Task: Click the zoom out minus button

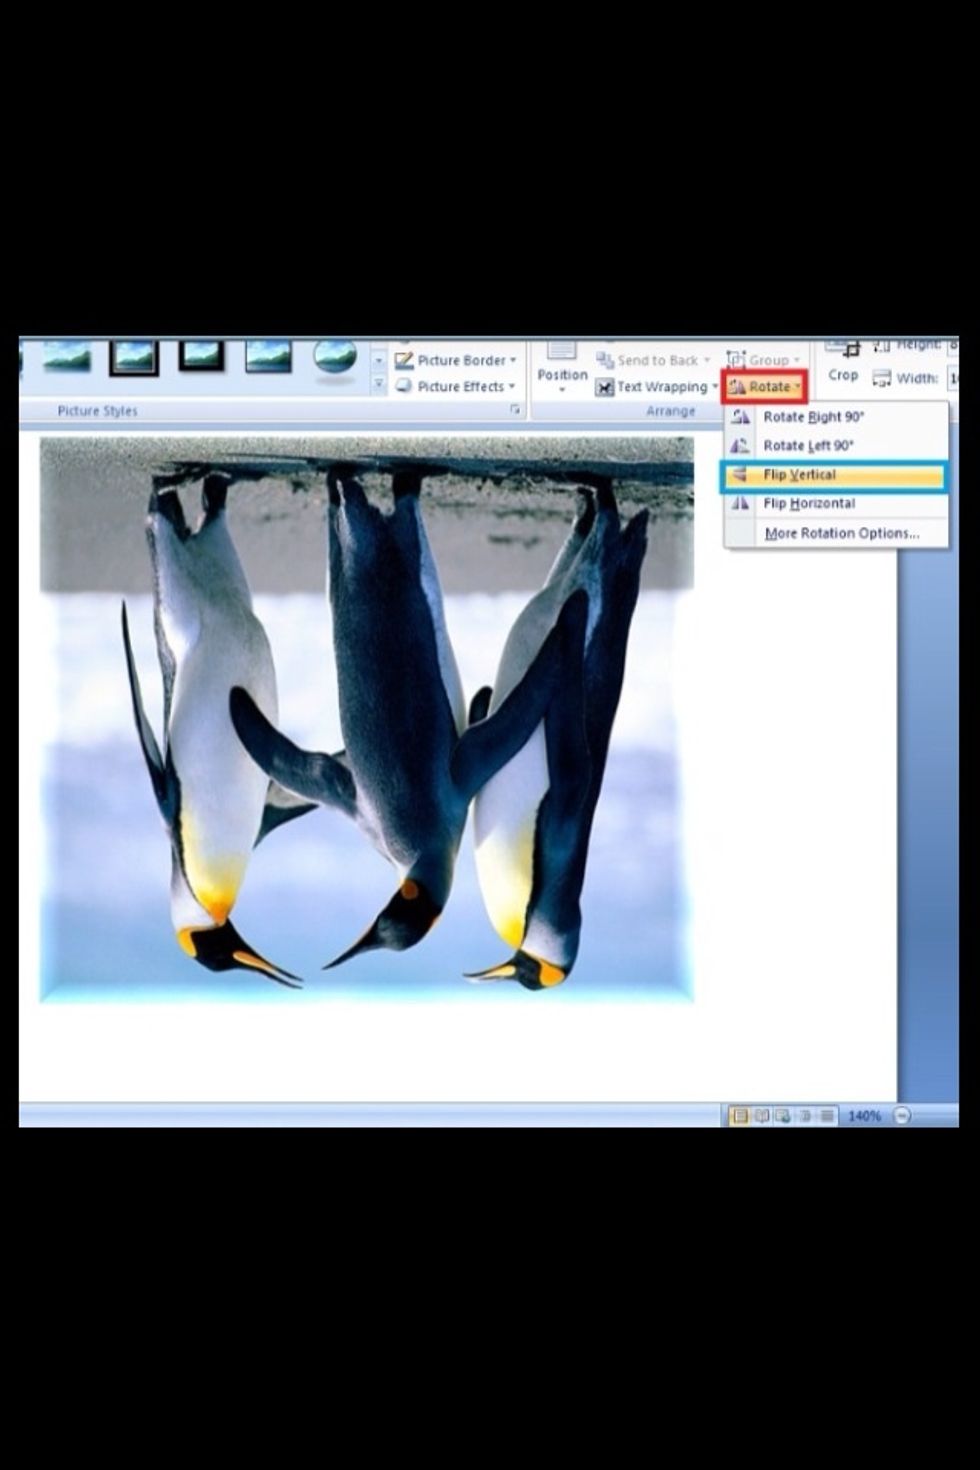Action: (x=902, y=1115)
